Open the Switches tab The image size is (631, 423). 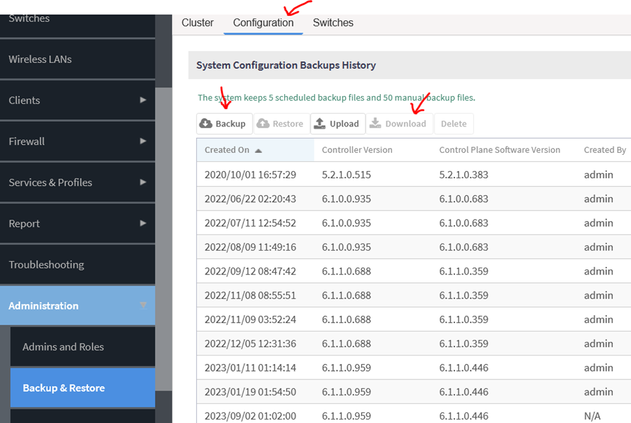[x=332, y=23]
